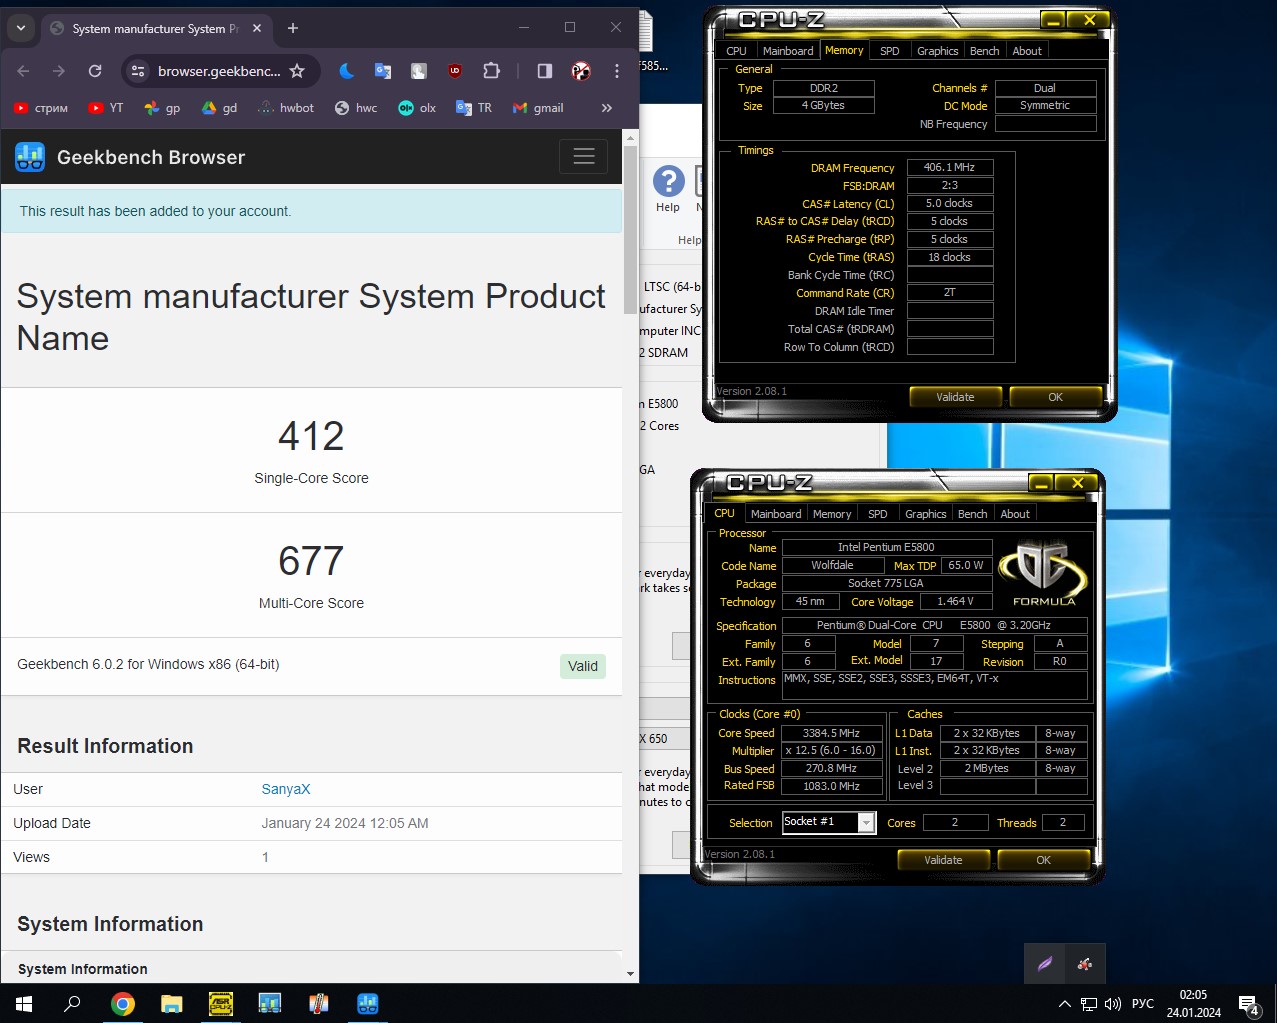Open Bench tab in top CPU-Z window

click(984, 51)
